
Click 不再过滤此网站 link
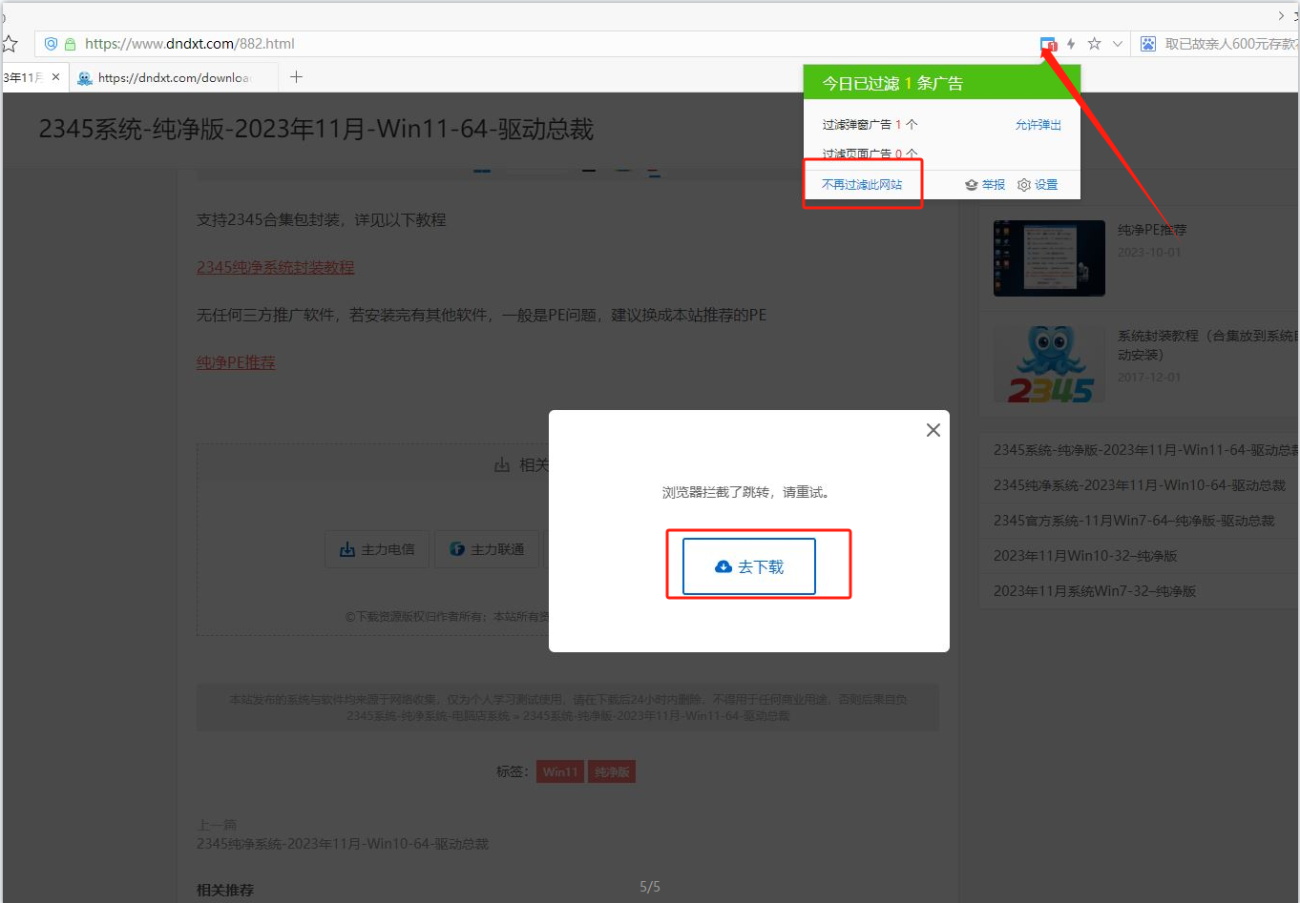point(861,185)
